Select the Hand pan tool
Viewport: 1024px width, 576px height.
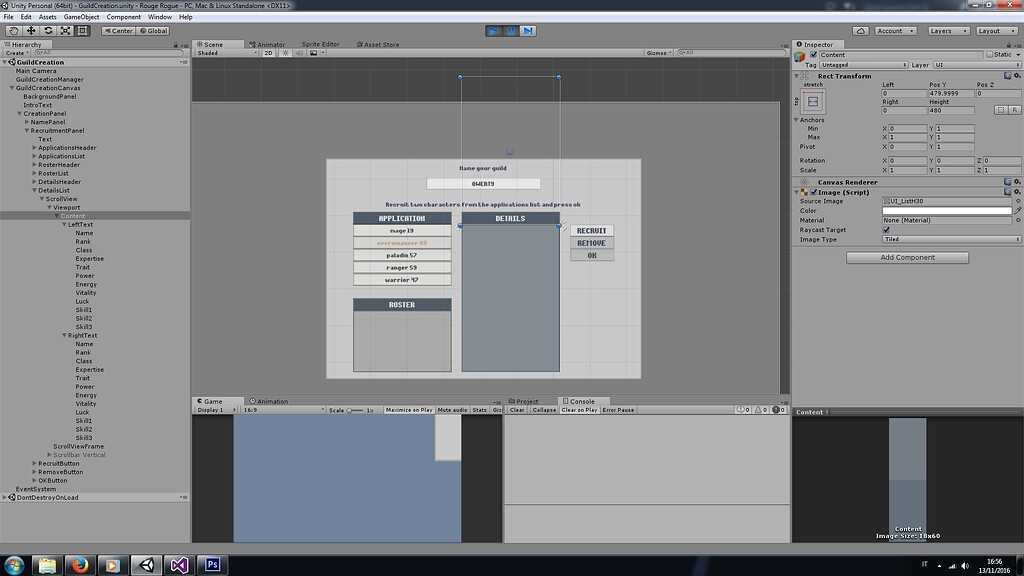coord(13,30)
